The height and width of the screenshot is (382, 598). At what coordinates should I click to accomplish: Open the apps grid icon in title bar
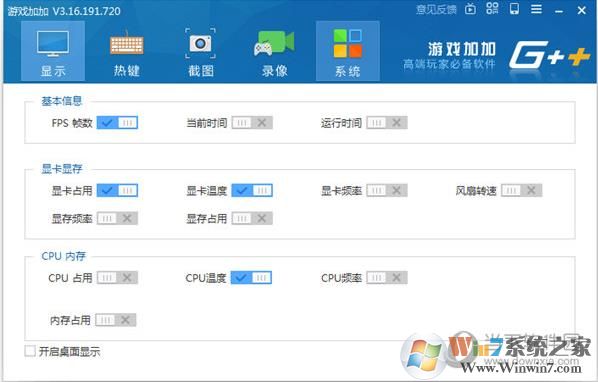pos(492,8)
